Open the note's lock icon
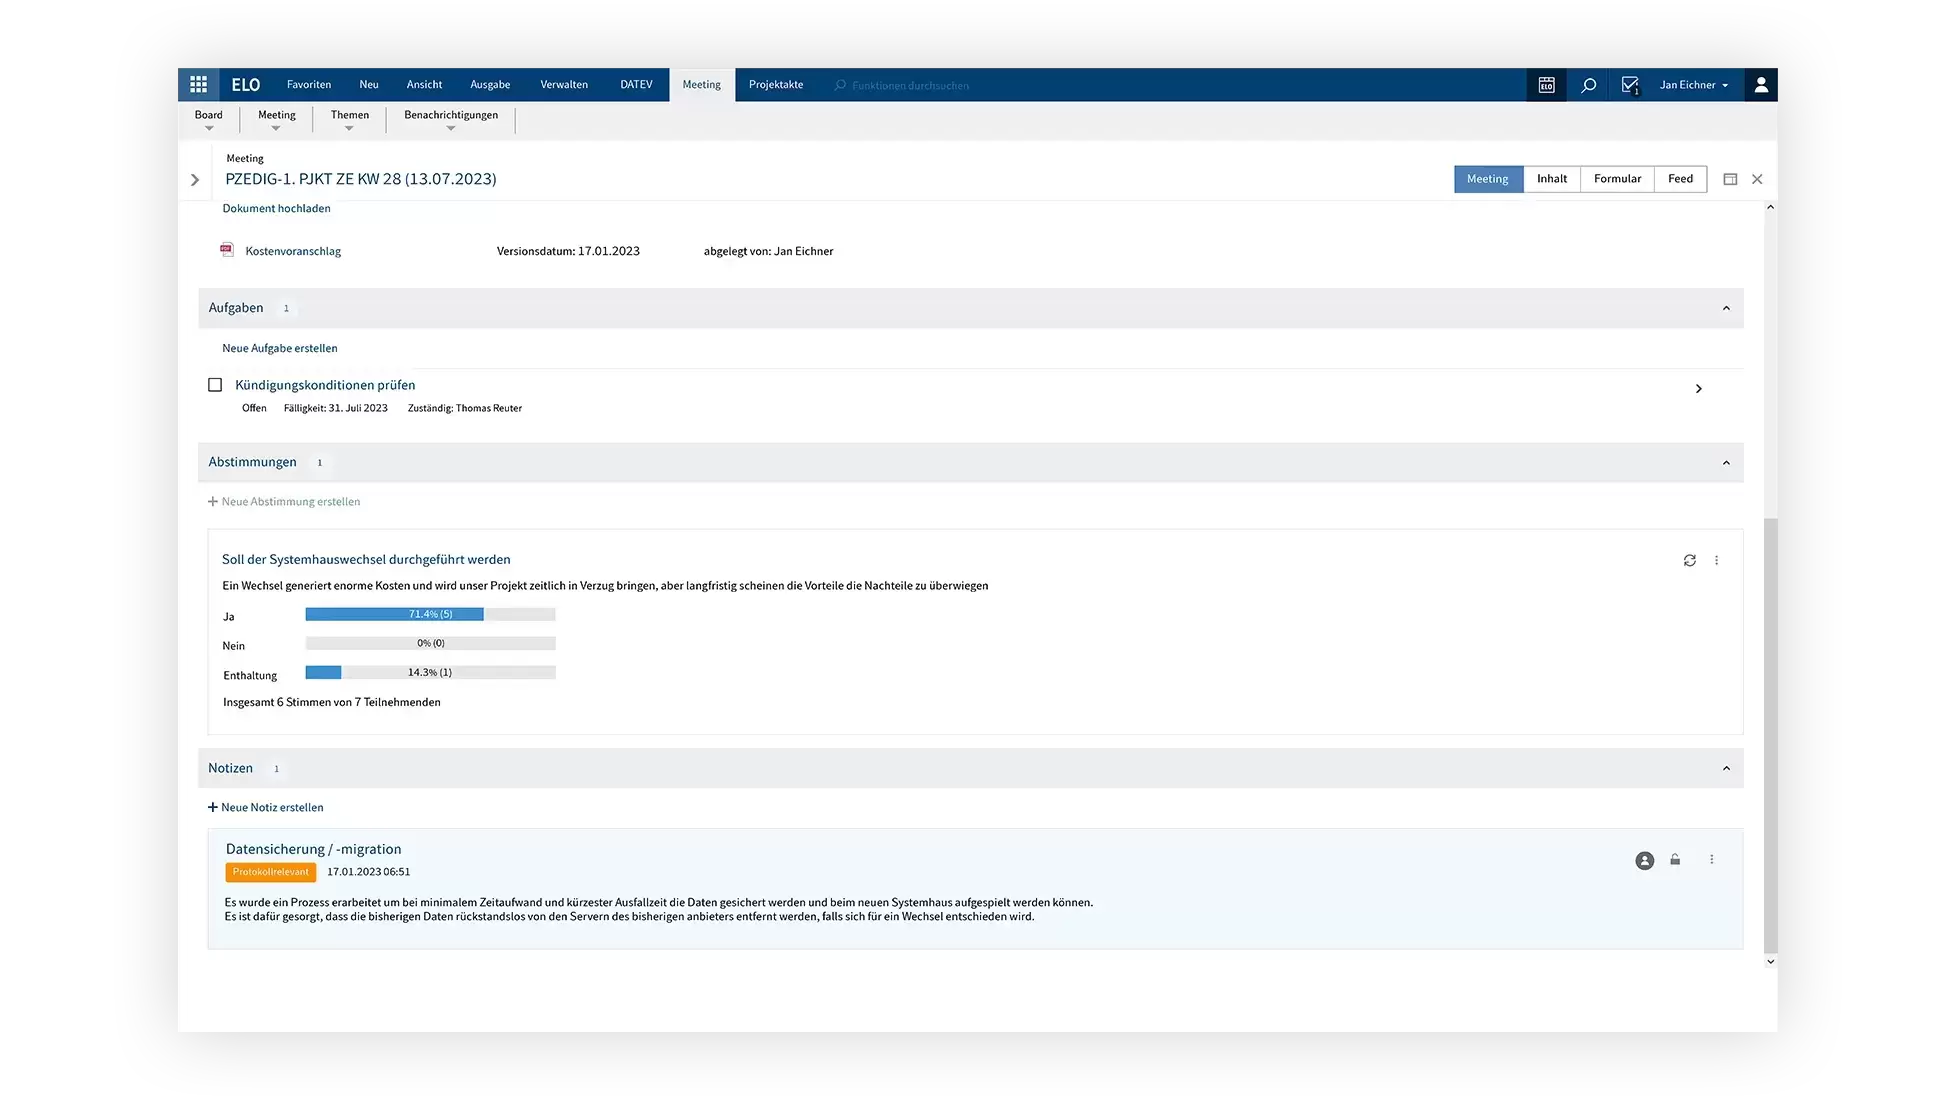 tap(1675, 860)
